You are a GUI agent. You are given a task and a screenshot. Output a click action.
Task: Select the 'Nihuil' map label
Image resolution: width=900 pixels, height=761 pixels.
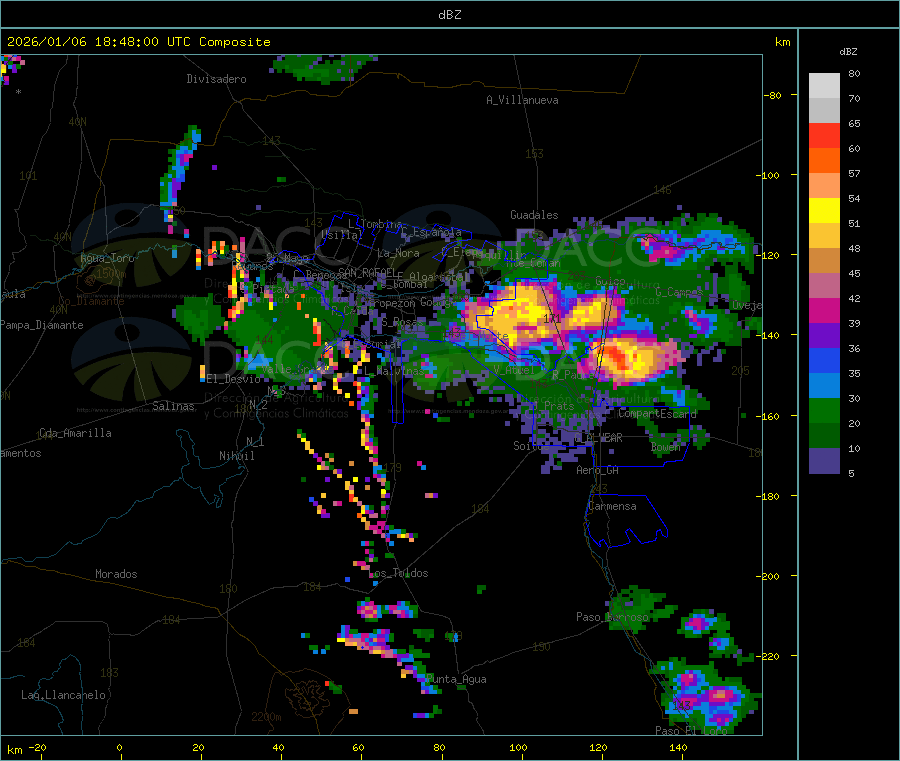(236, 456)
